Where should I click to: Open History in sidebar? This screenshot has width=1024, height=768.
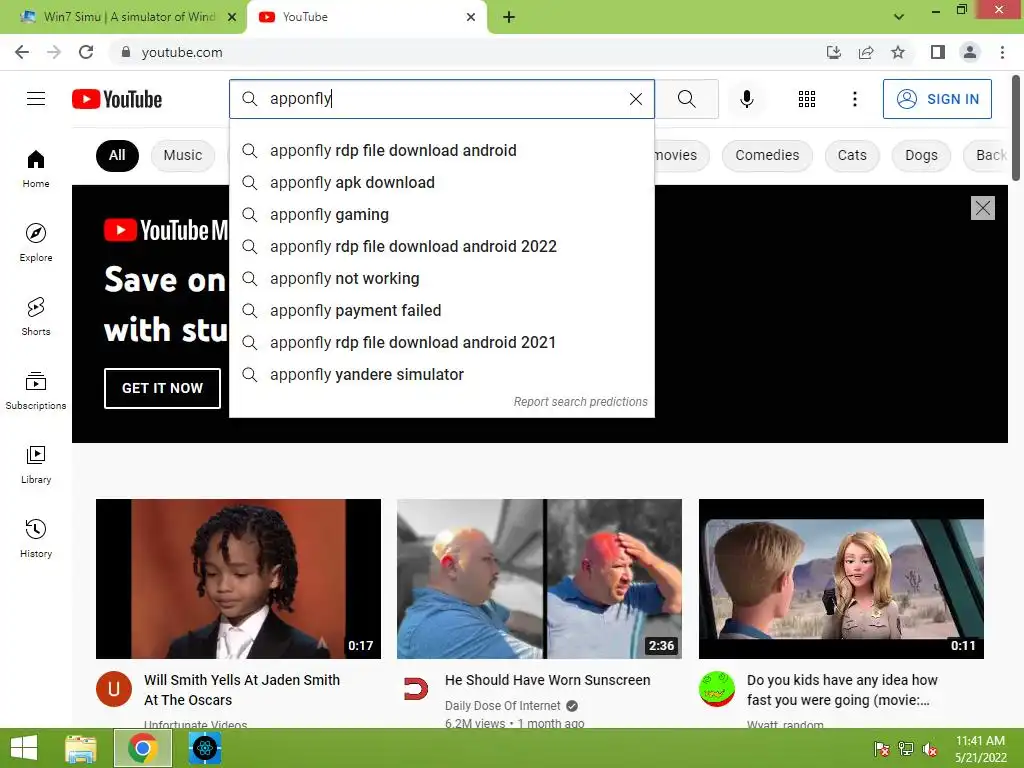pos(36,539)
